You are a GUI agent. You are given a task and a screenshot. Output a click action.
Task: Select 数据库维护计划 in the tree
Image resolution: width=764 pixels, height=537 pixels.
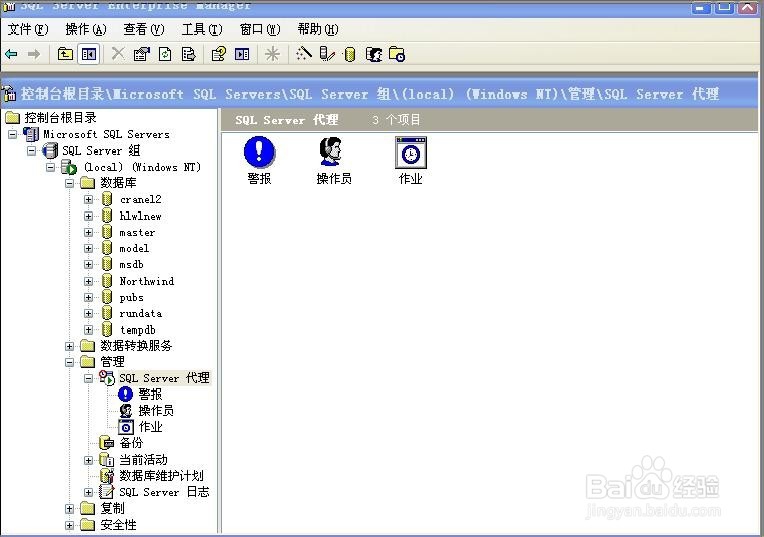click(x=161, y=476)
